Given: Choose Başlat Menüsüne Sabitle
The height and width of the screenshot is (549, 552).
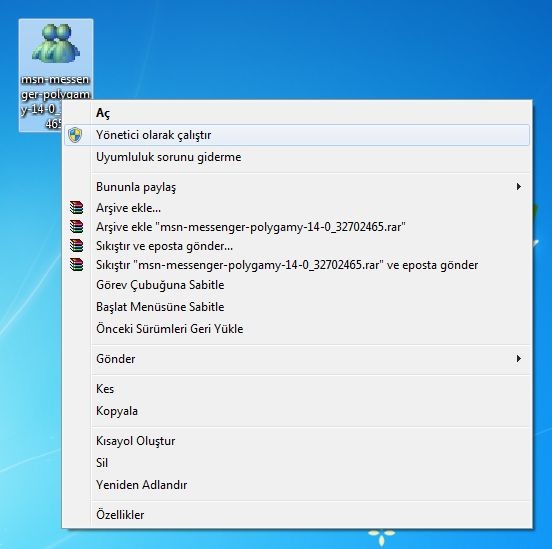Looking at the screenshot, I should point(297,307).
